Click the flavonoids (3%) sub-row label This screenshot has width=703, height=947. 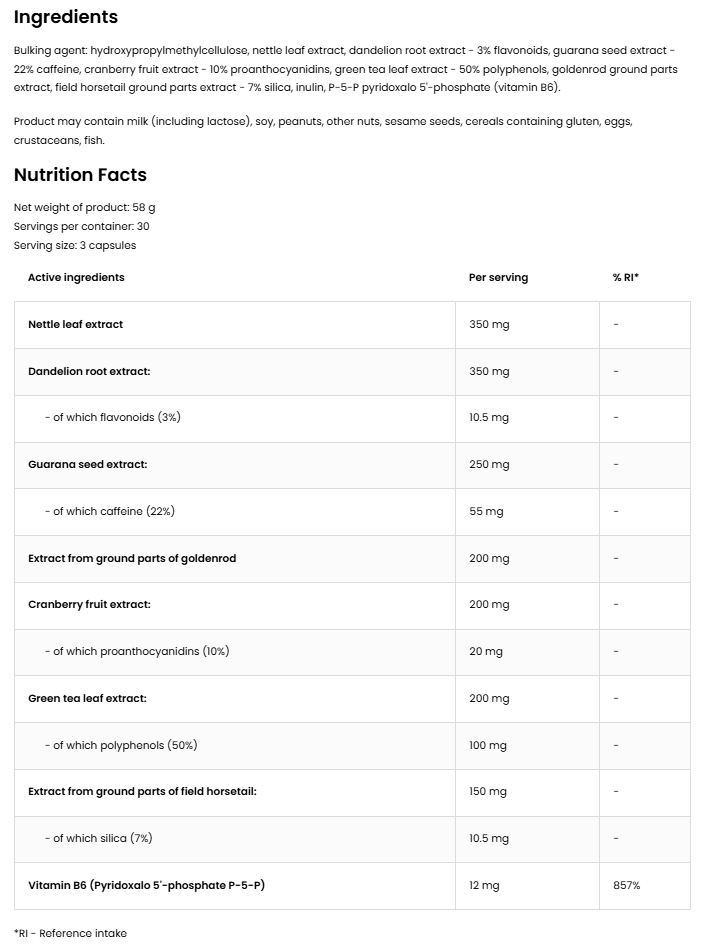pyautogui.click(x=112, y=417)
